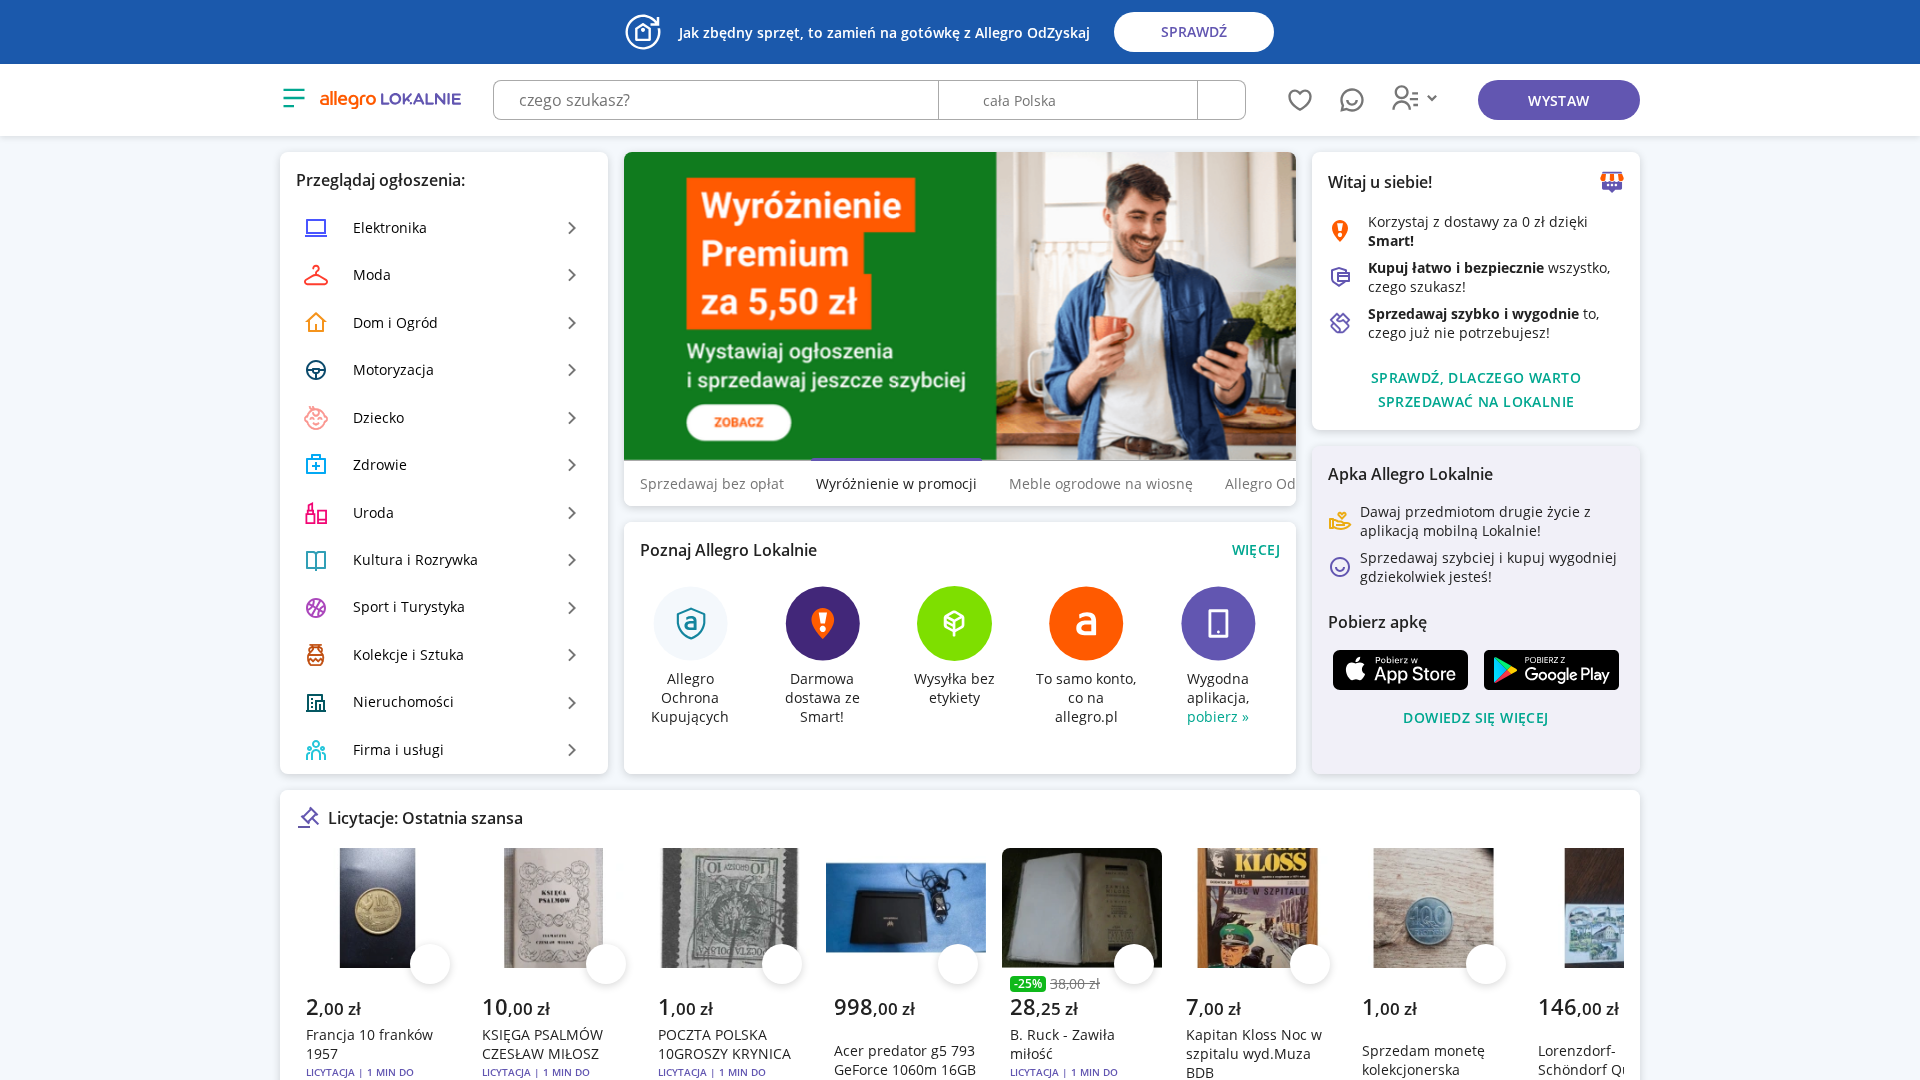Open the hamburger menu icon
Image resolution: width=1920 pixels, height=1080 pixels.
tap(293, 98)
